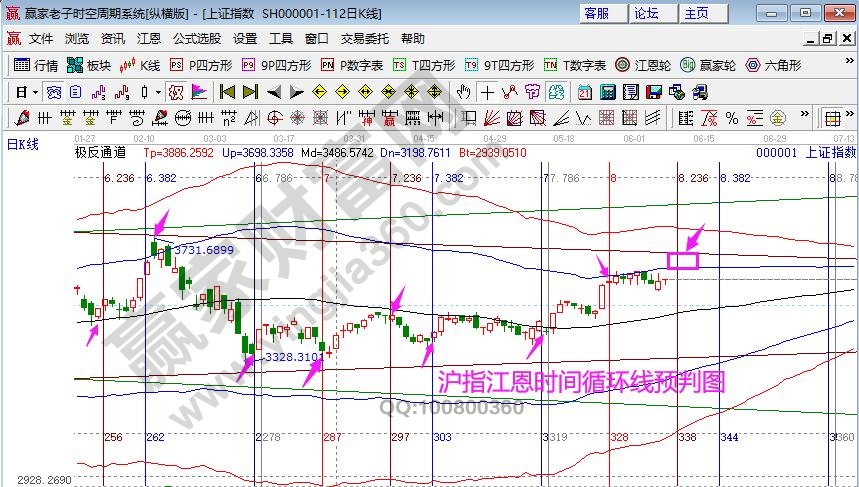Toggle the crosshair cursor tool
The height and width of the screenshot is (487, 859).
pos(487,92)
